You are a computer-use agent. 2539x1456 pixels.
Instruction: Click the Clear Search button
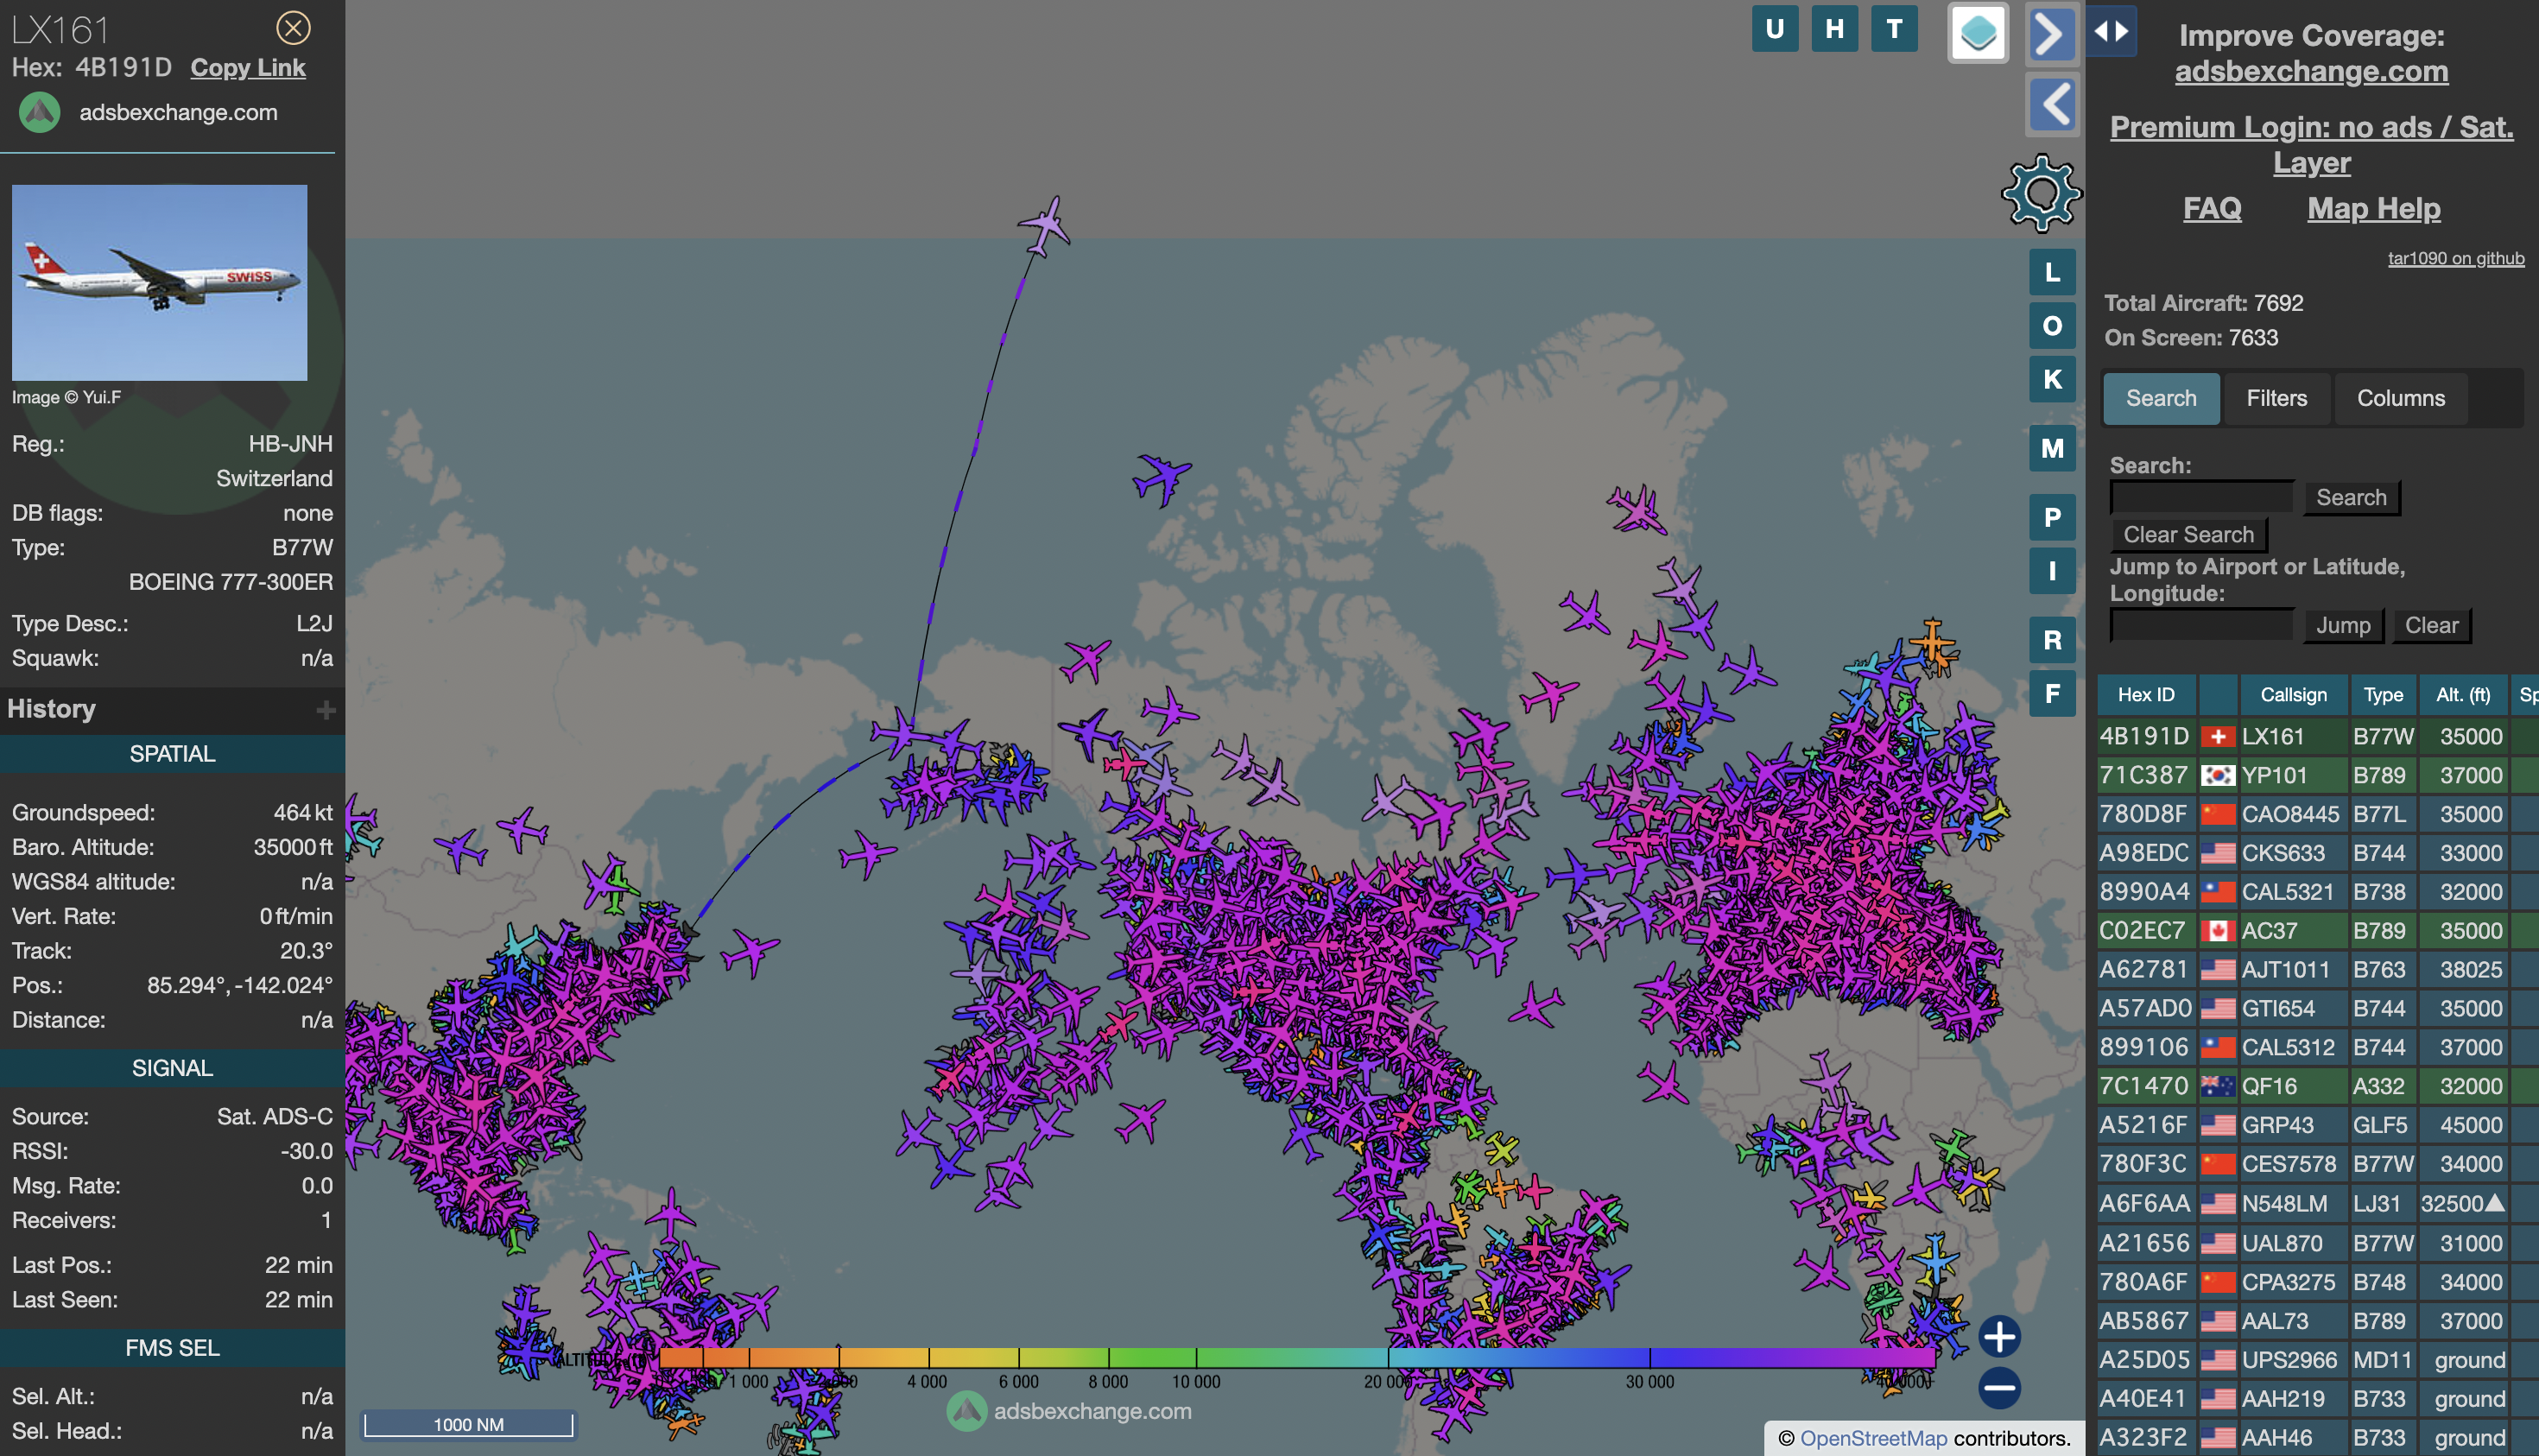pyautogui.click(x=2188, y=535)
